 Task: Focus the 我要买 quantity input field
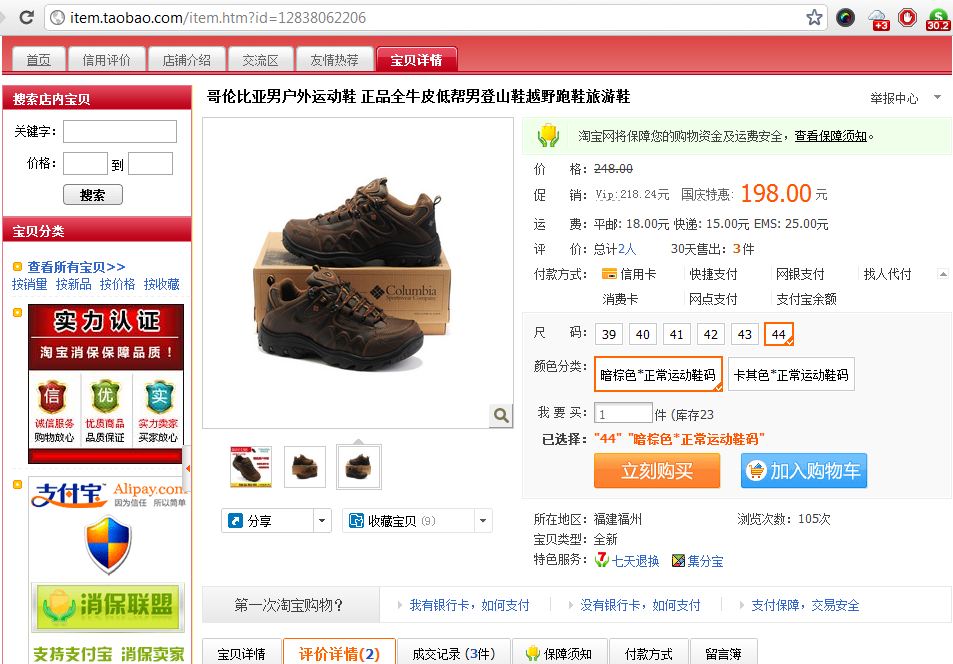click(x=623, y=413)
